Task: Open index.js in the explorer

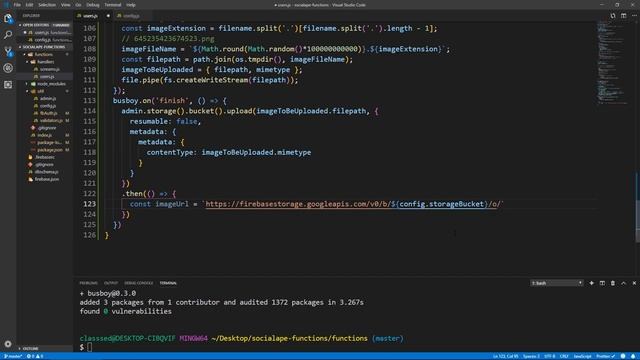Action: tap(44, 135)
